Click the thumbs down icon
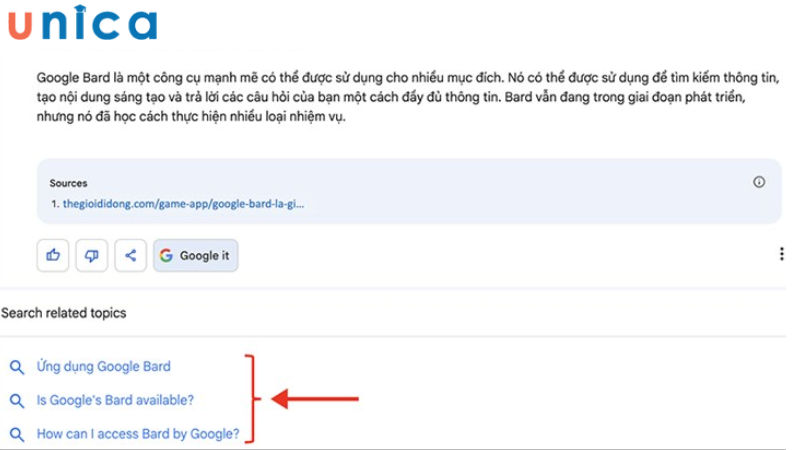This screenshot has height=450, width=800. coord(92,255)
